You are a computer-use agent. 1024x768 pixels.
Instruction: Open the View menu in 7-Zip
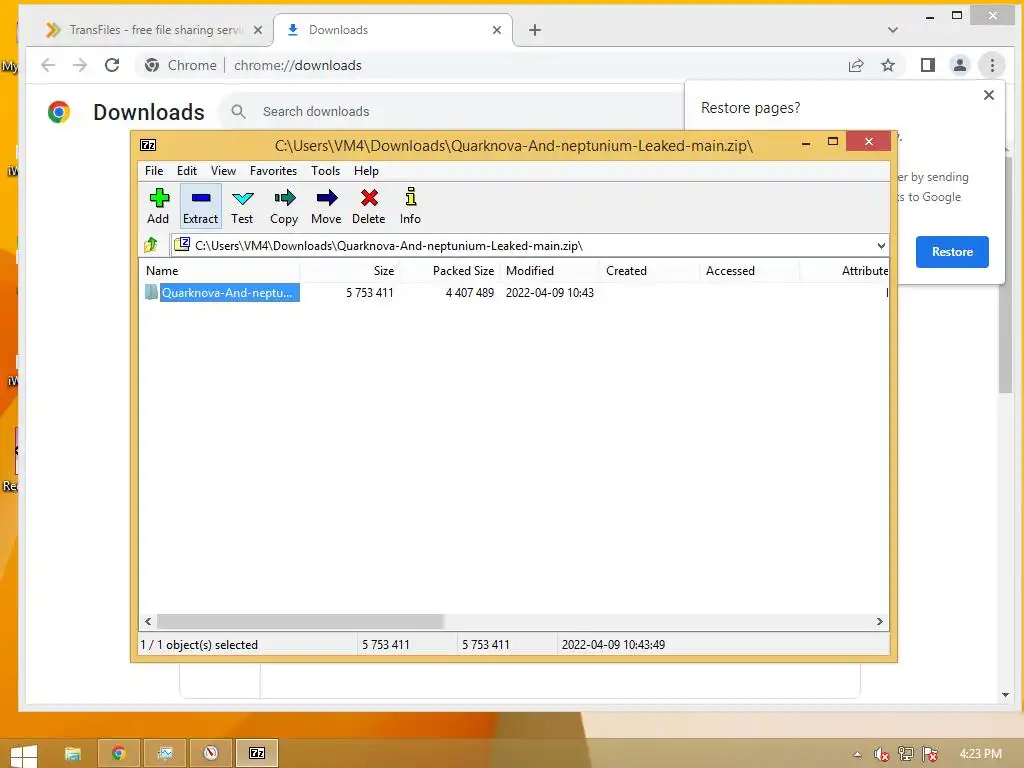point(223,170)
